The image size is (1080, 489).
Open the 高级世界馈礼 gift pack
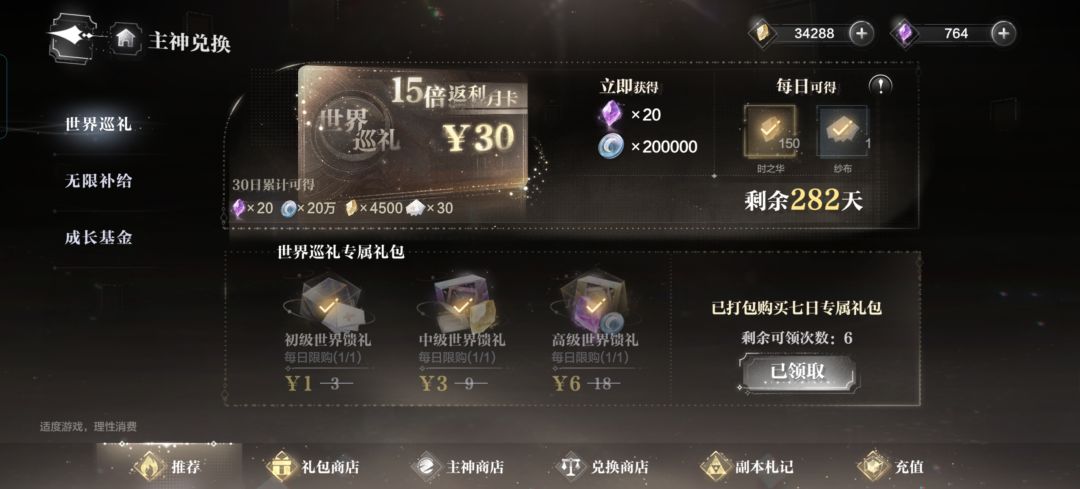click(x=594, y=305)
